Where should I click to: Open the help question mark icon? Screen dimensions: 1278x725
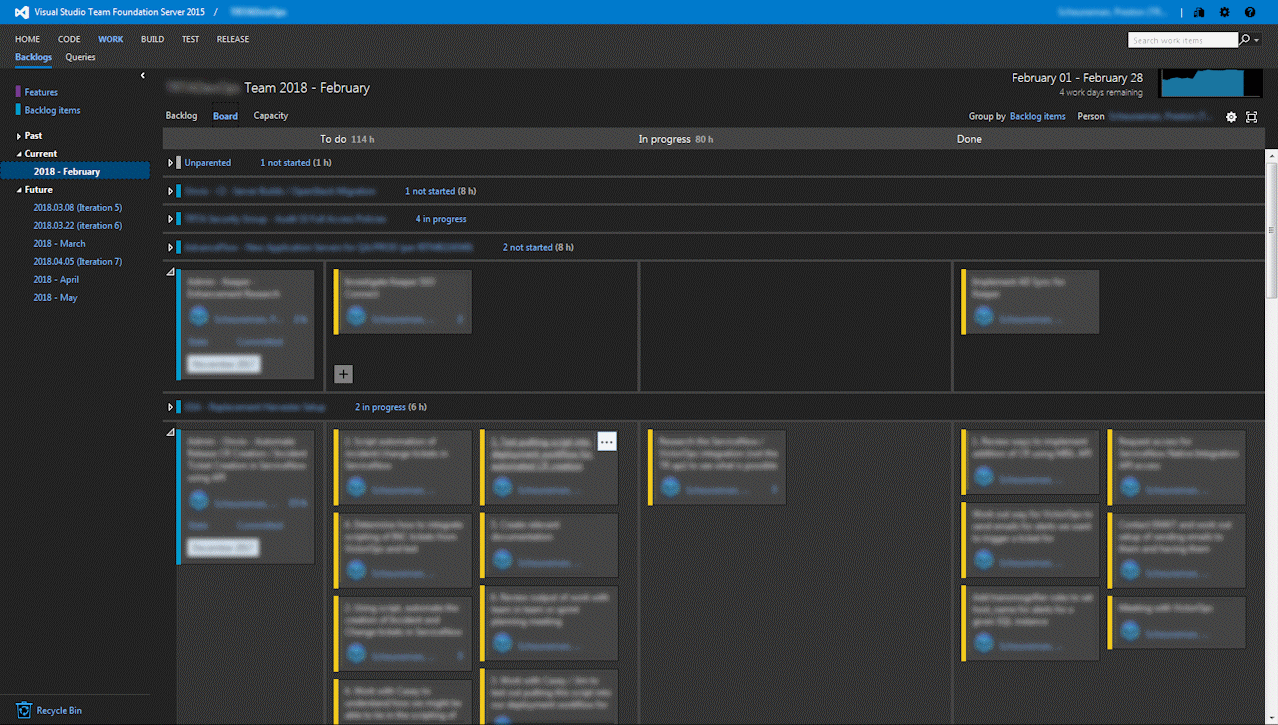[1250, 12]
